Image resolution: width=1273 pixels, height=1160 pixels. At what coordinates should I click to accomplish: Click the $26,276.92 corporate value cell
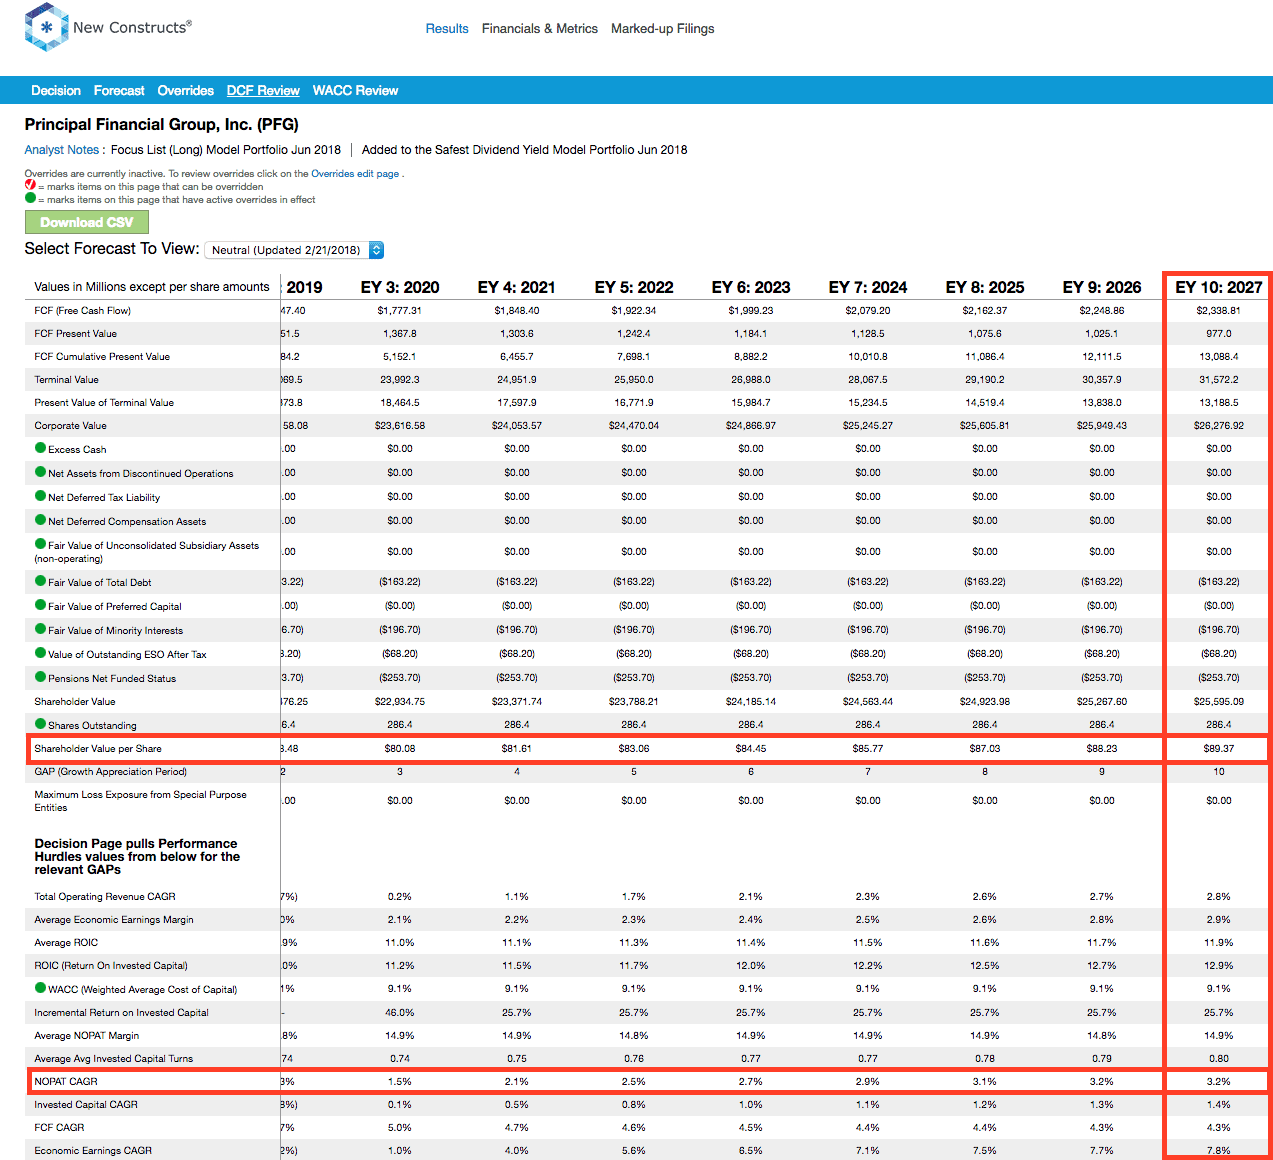[x=1218, y=425]
